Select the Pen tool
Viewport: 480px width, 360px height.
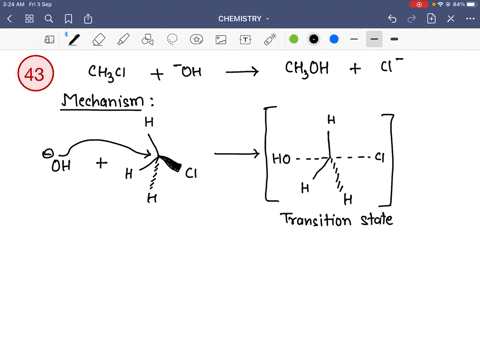[74, 40]
